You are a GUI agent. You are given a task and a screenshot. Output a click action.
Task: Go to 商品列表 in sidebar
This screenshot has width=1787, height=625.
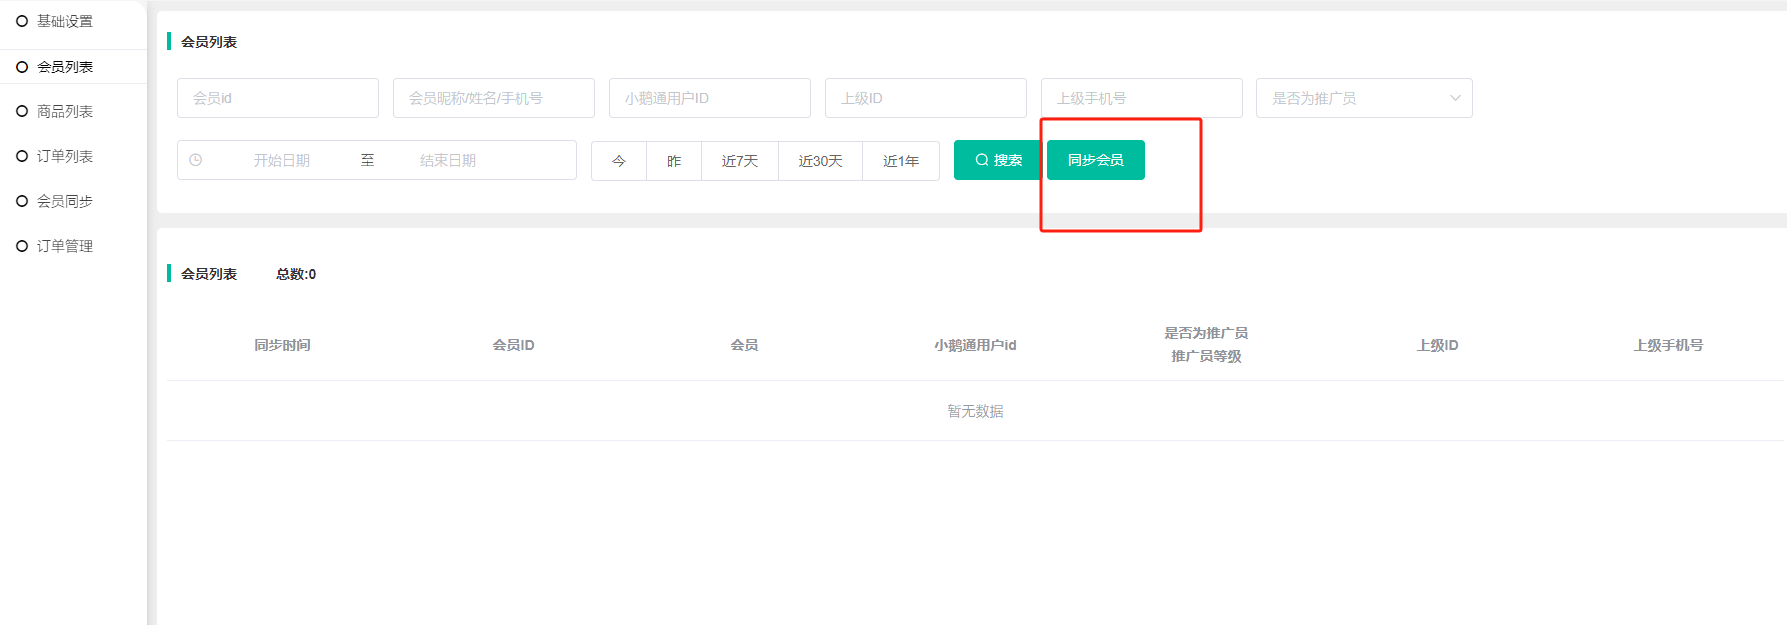(x=64, y=111)
